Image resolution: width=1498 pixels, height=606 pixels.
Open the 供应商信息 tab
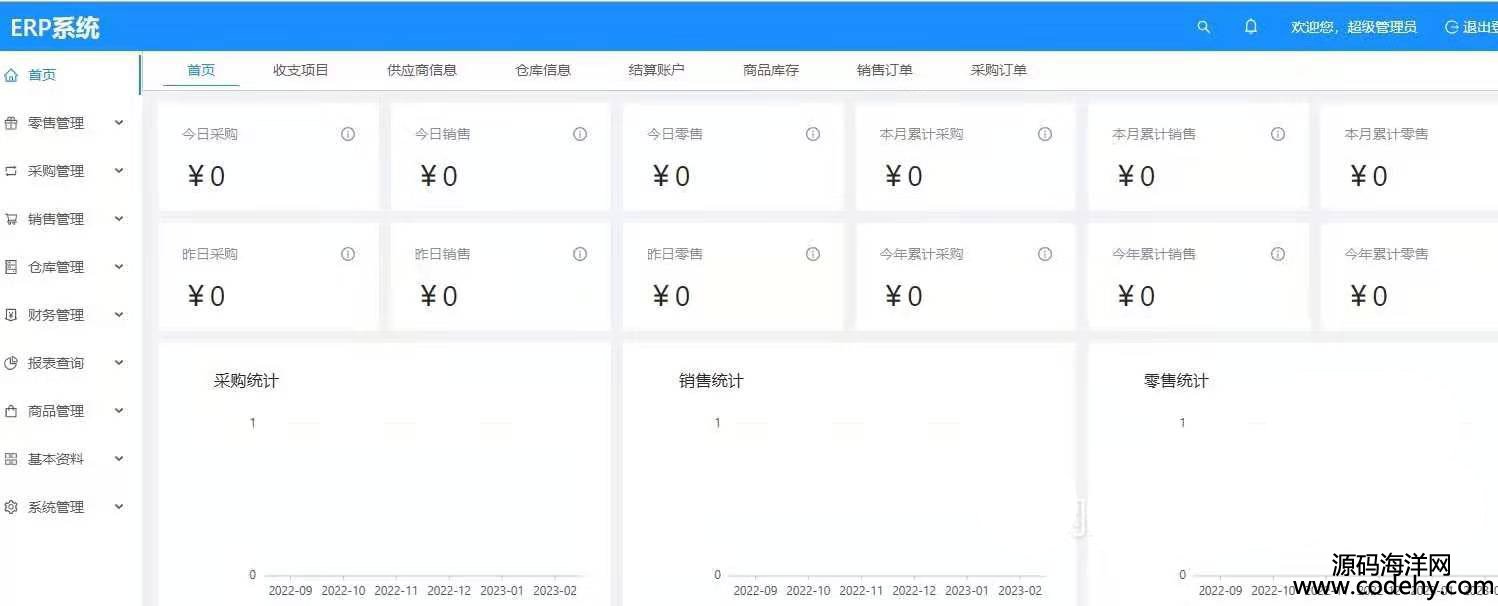pyautogui.click(x=422, y=70)
